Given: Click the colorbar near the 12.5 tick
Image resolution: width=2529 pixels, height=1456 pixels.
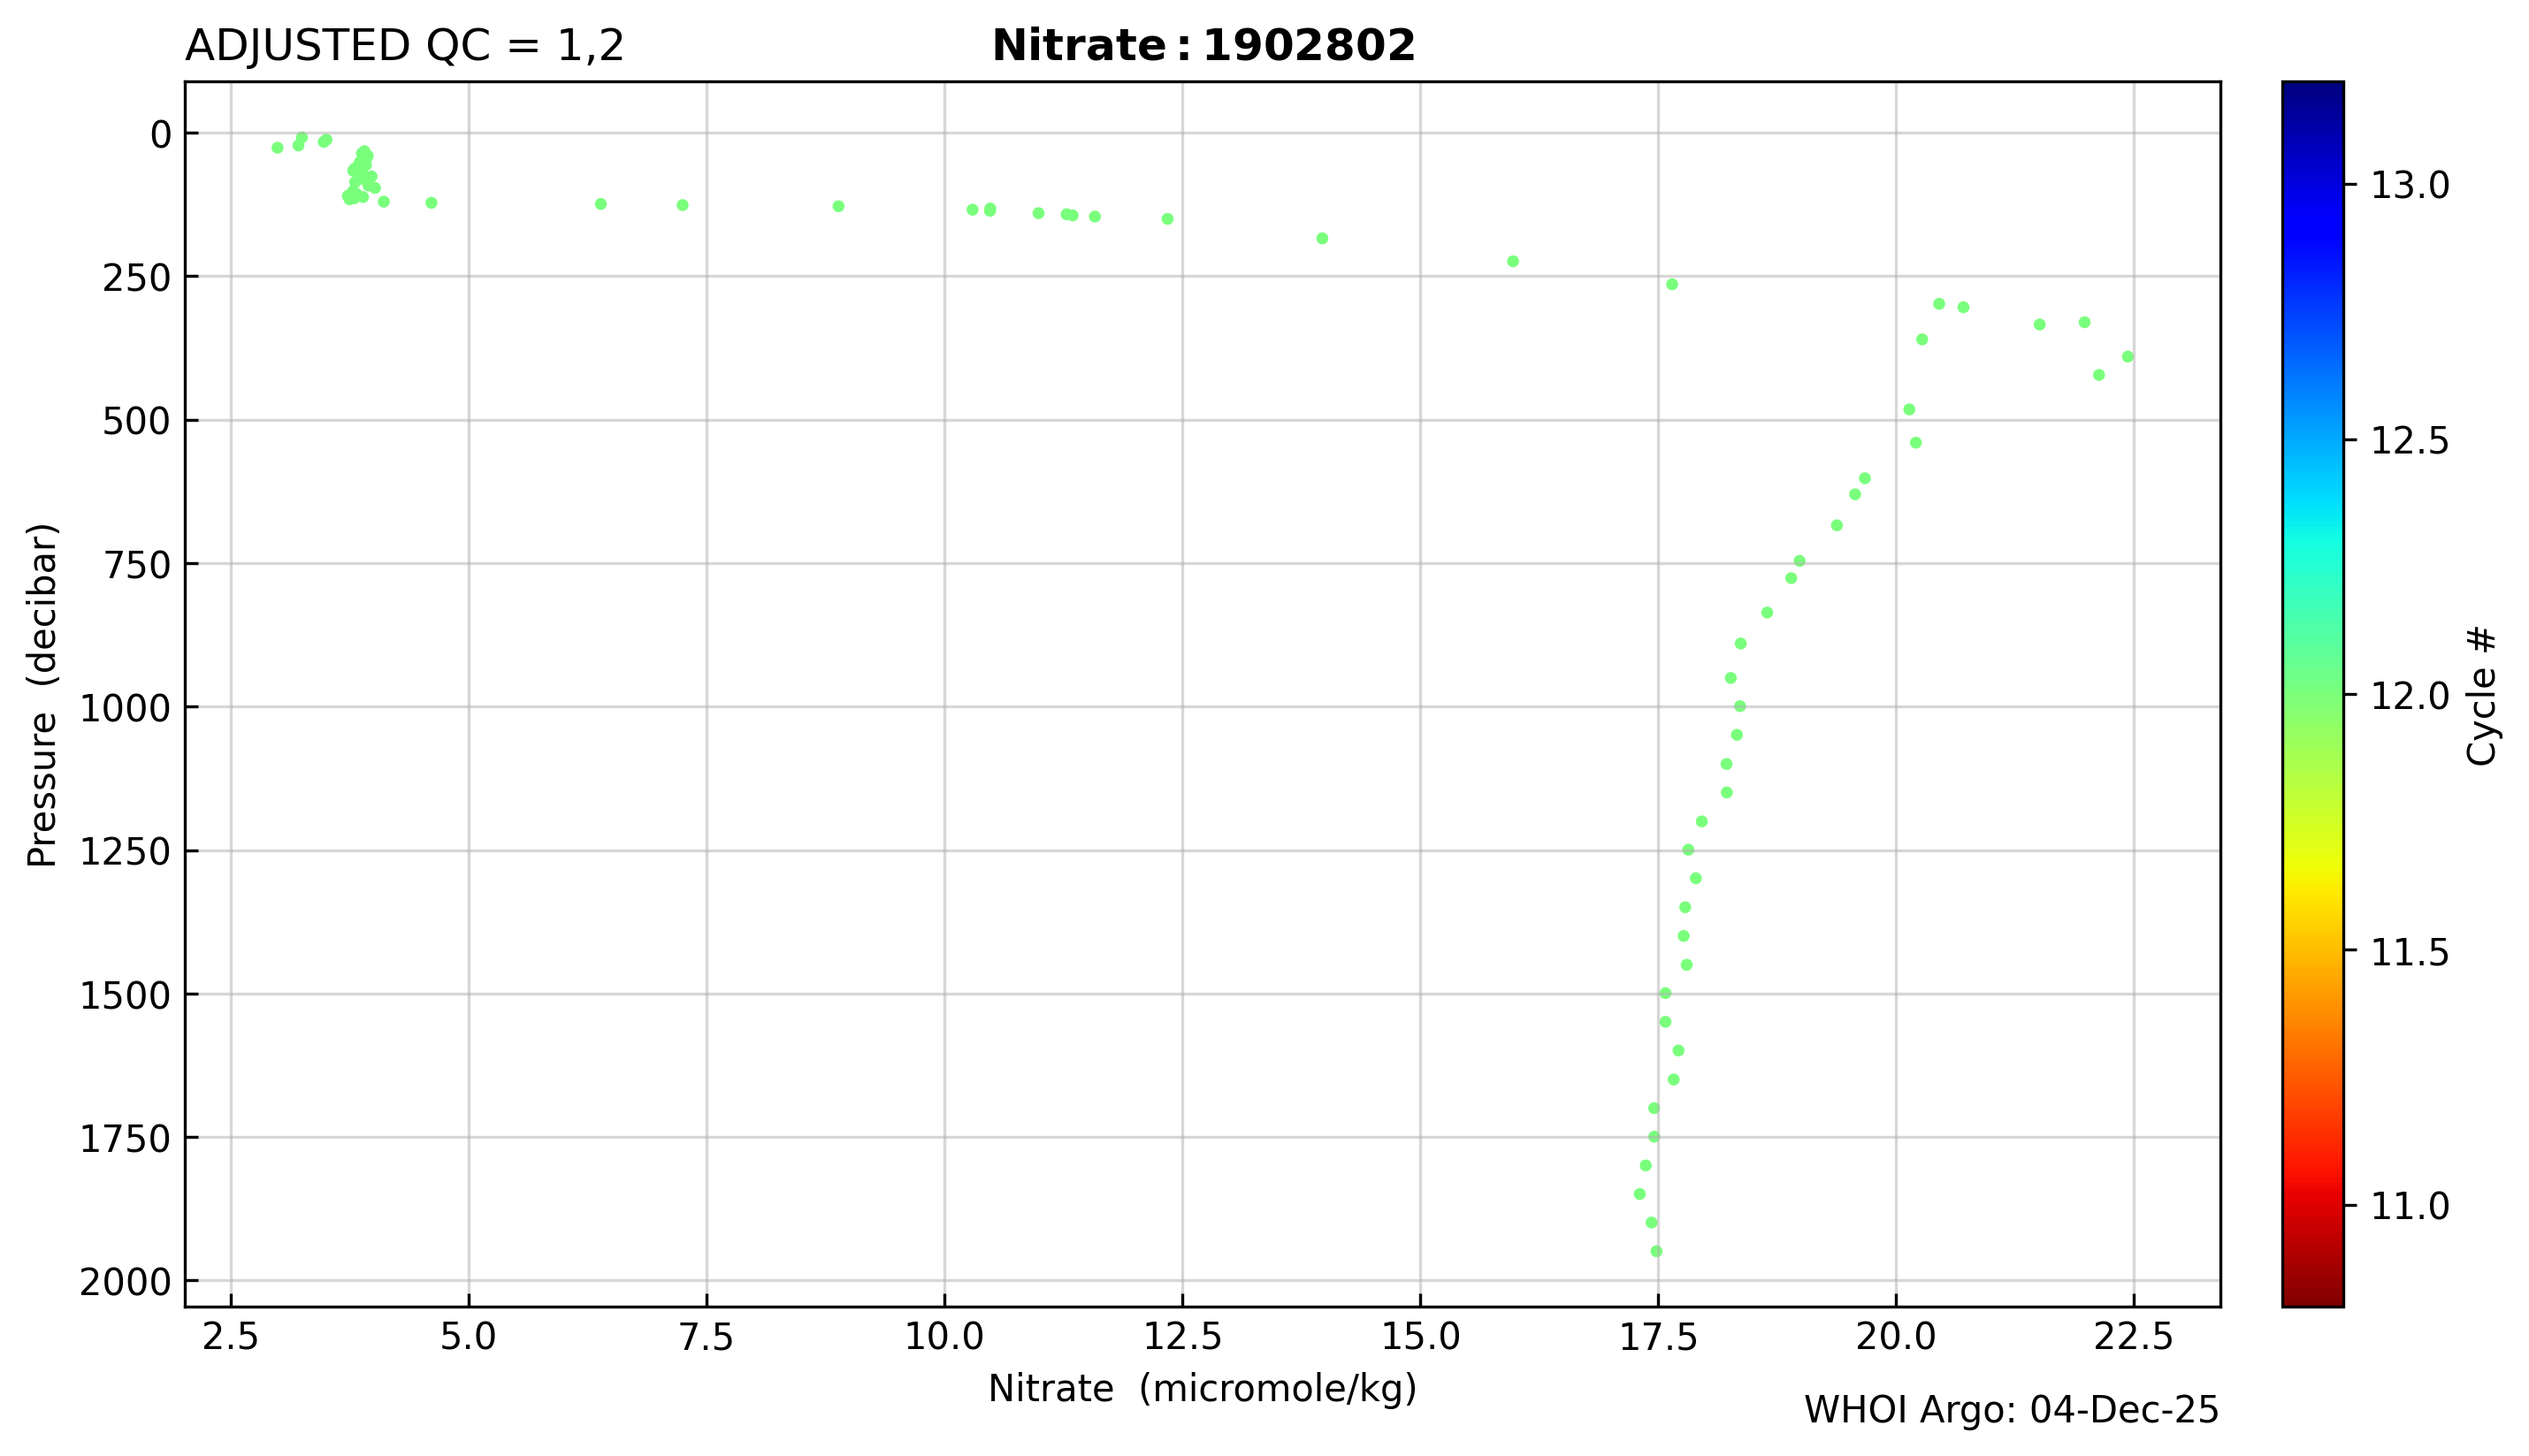Looking at the screenshot, I should (x=2312, y=440).
